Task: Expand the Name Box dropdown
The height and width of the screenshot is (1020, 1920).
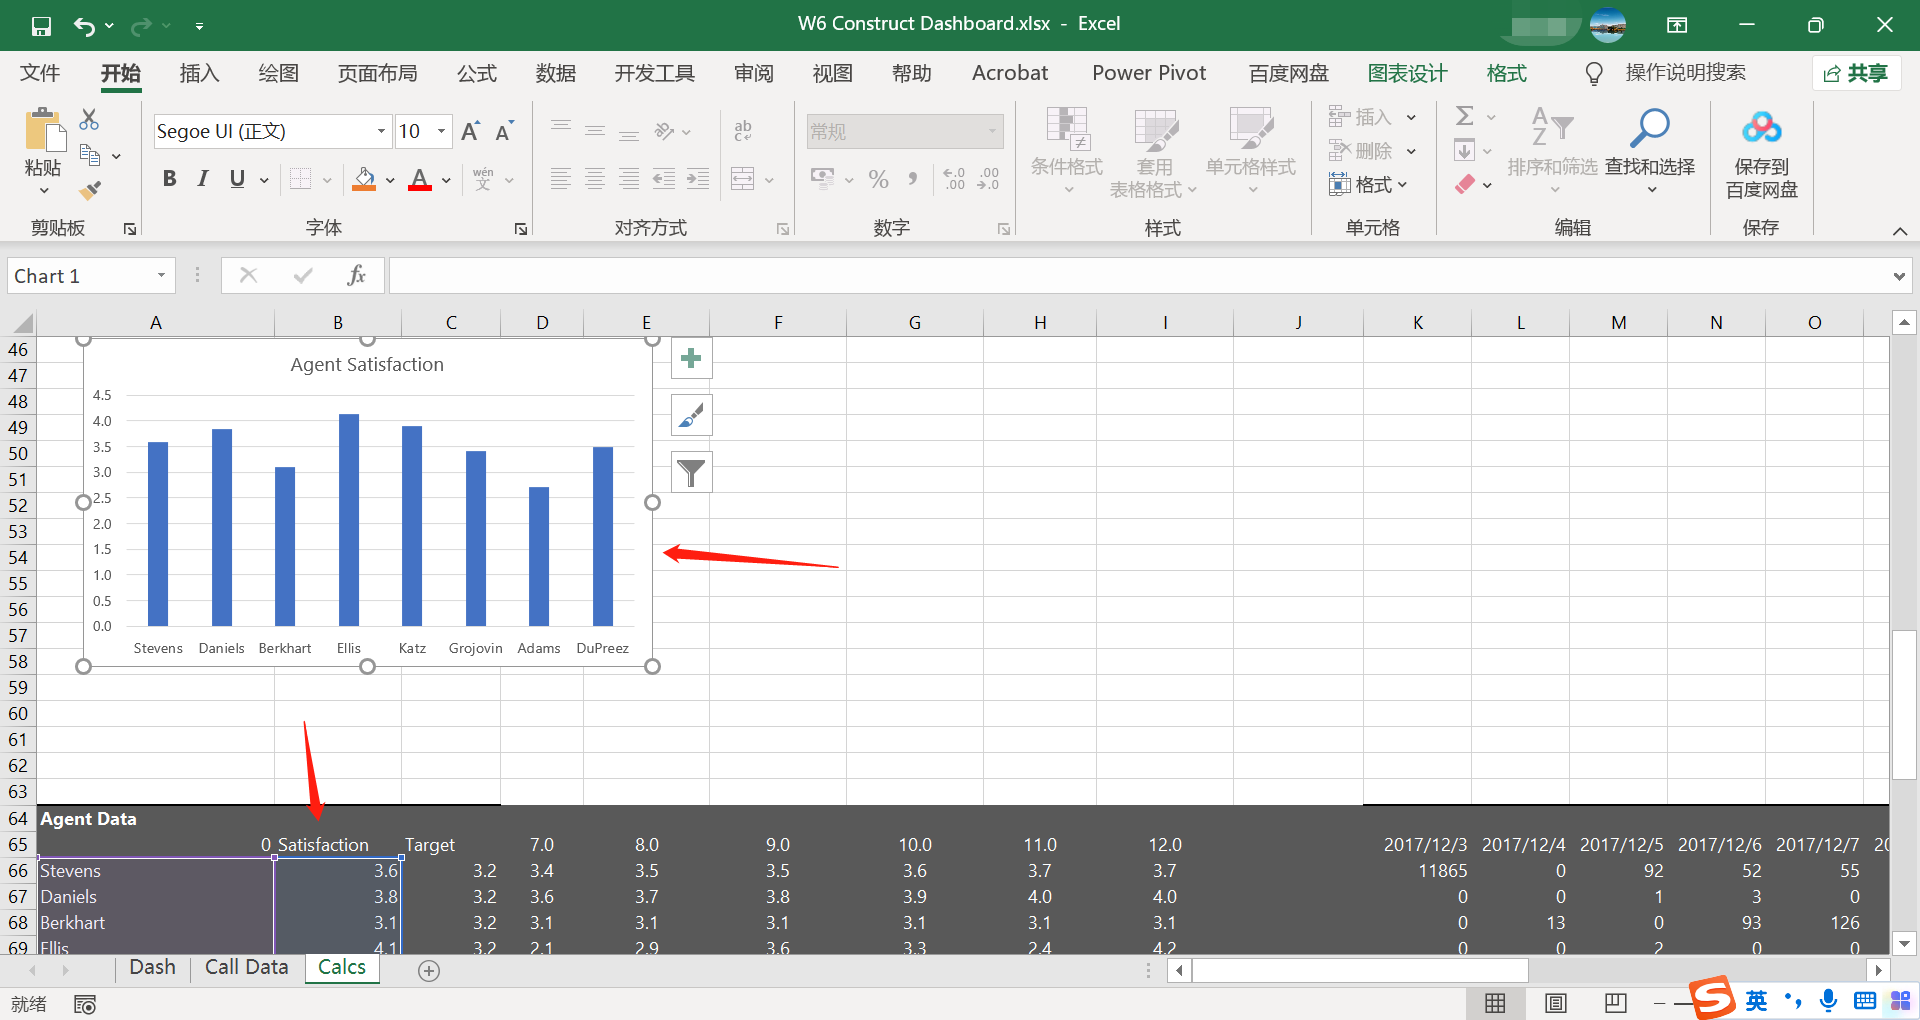Action: [x=161, y=276]
